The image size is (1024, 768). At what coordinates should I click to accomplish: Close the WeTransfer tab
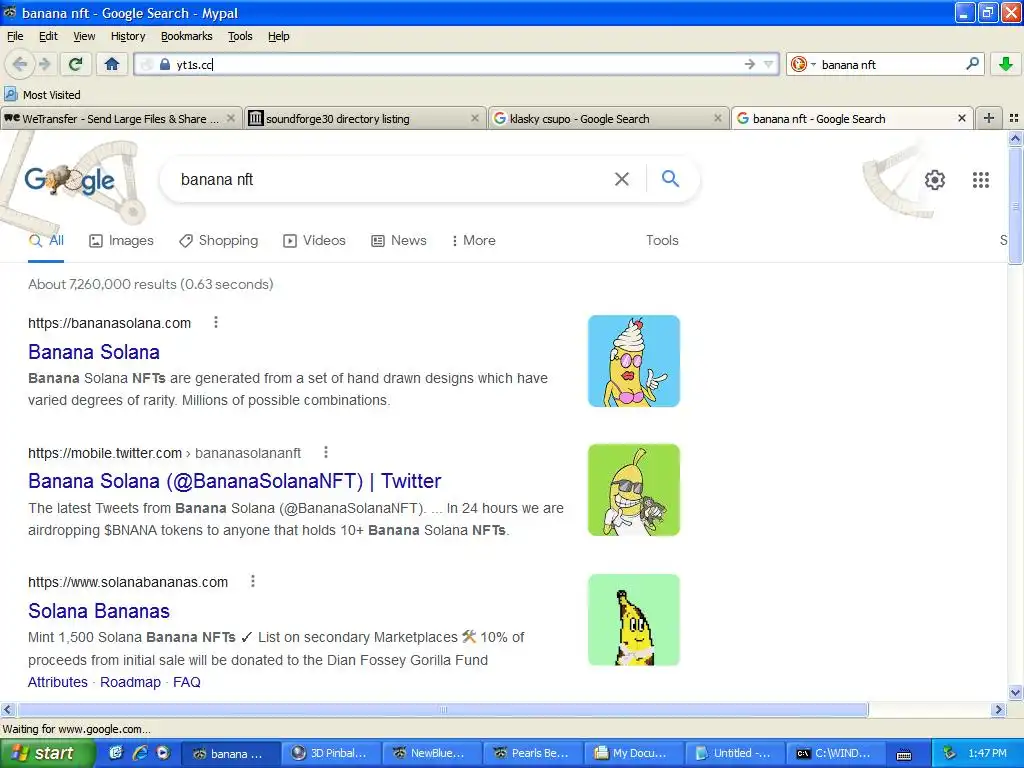click(x=231, y=118)
